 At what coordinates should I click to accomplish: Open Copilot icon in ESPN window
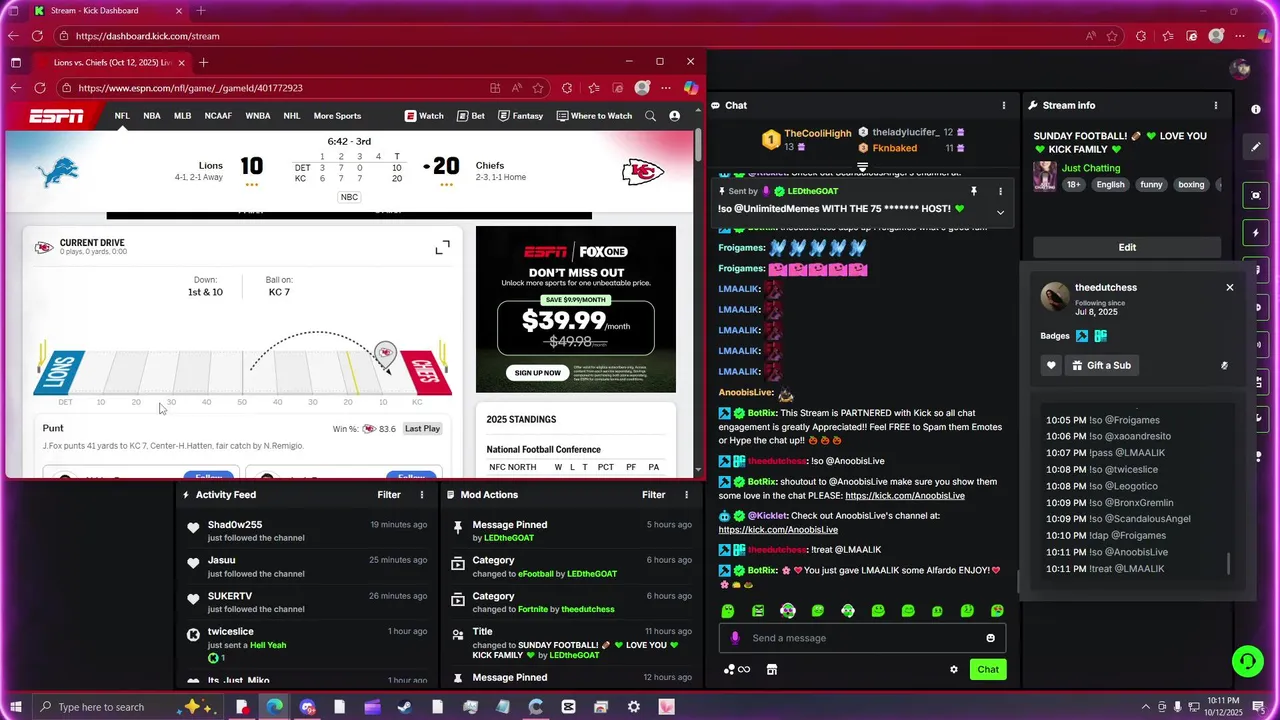coord(690,88)
